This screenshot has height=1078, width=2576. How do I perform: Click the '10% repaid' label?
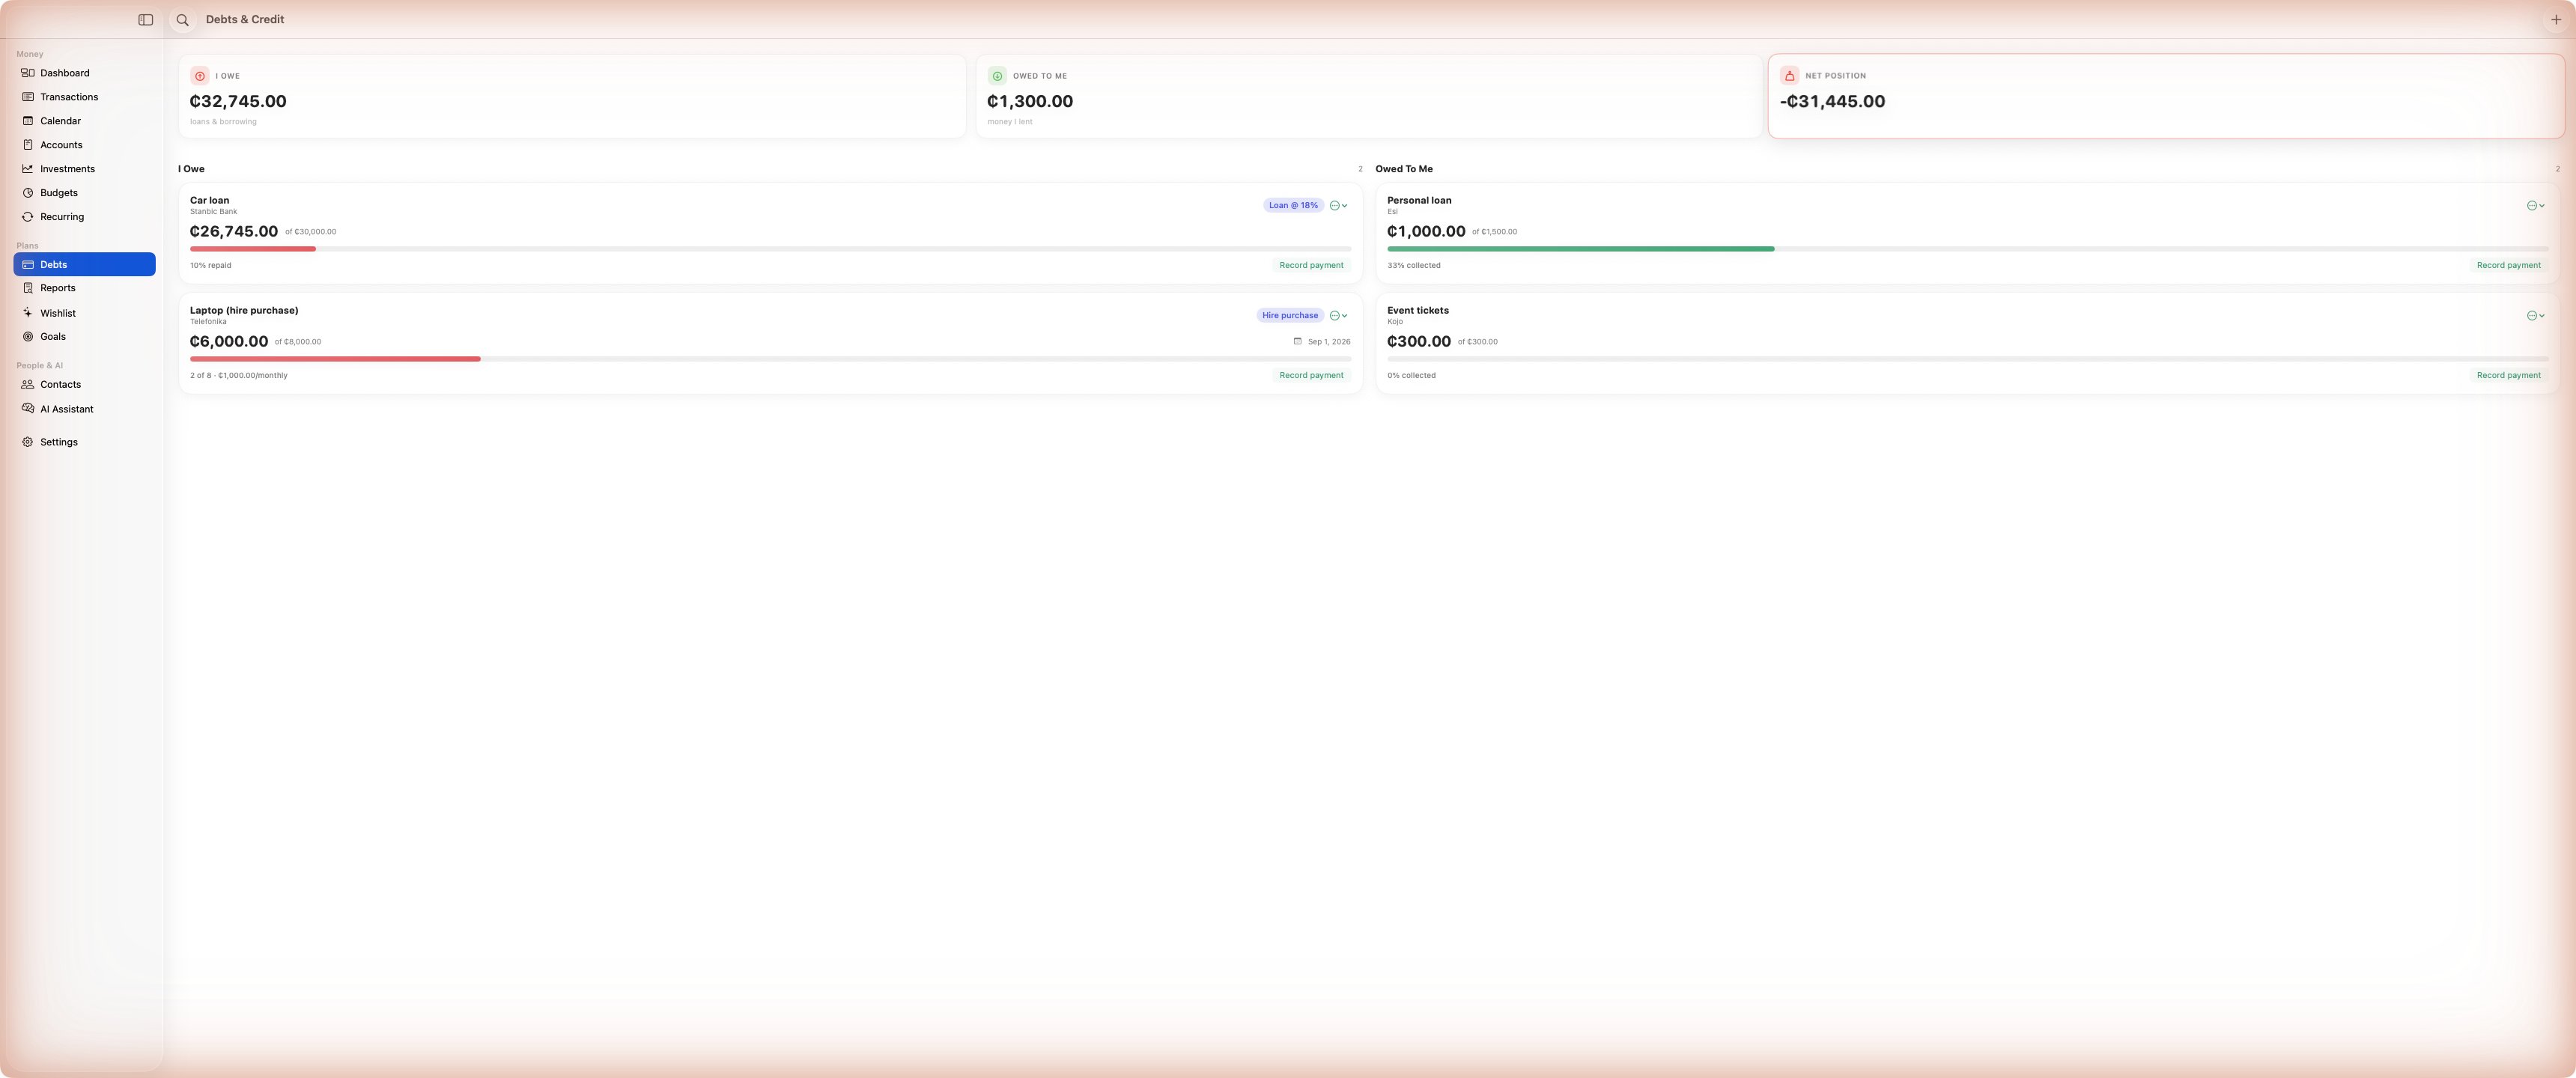[211, 266]
